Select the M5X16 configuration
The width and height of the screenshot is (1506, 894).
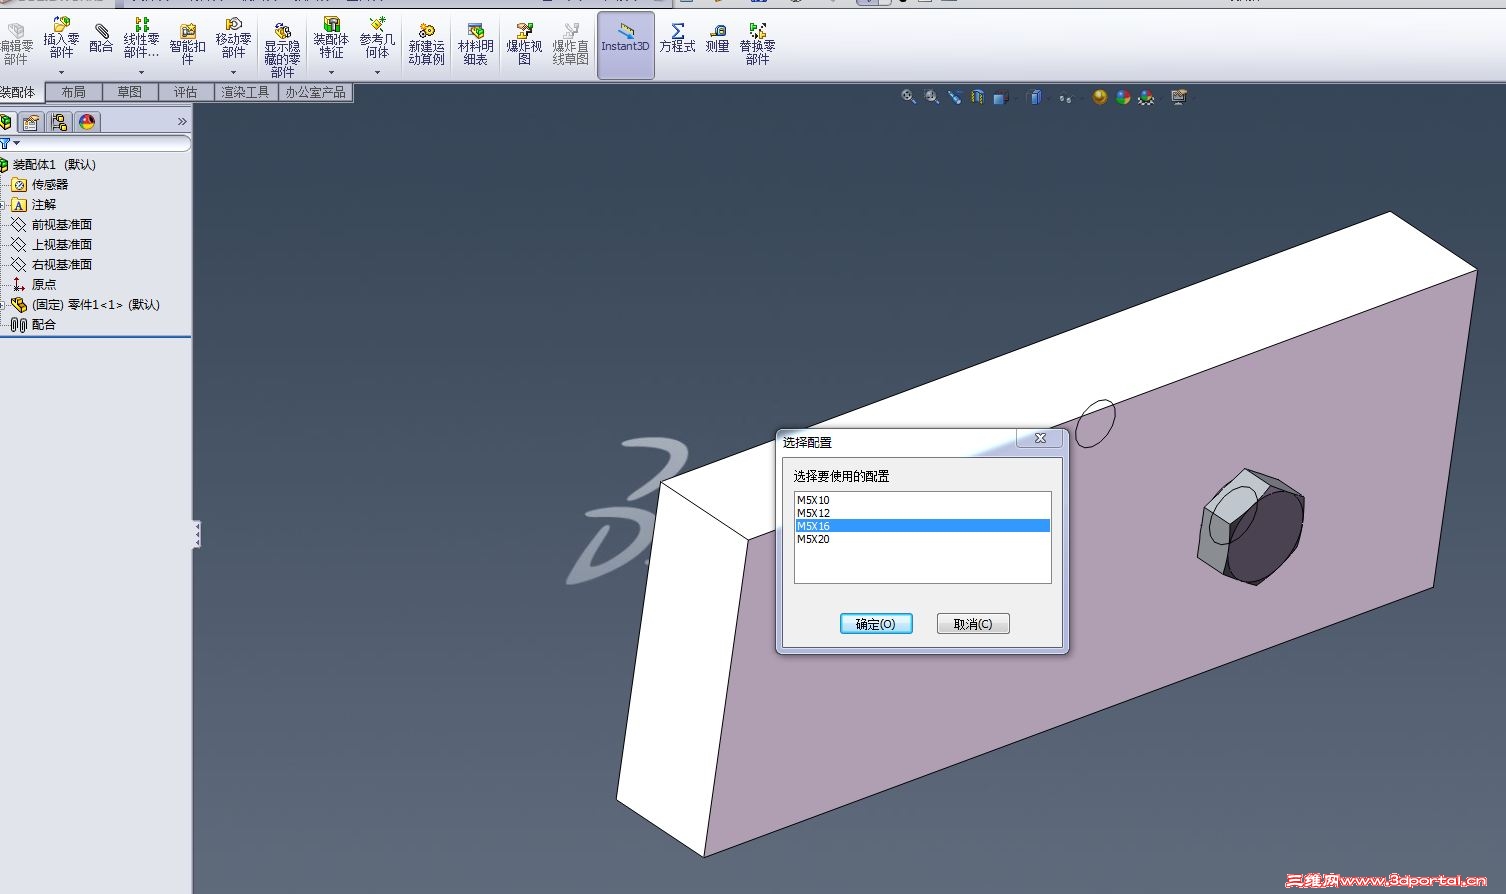pos(922,526)
